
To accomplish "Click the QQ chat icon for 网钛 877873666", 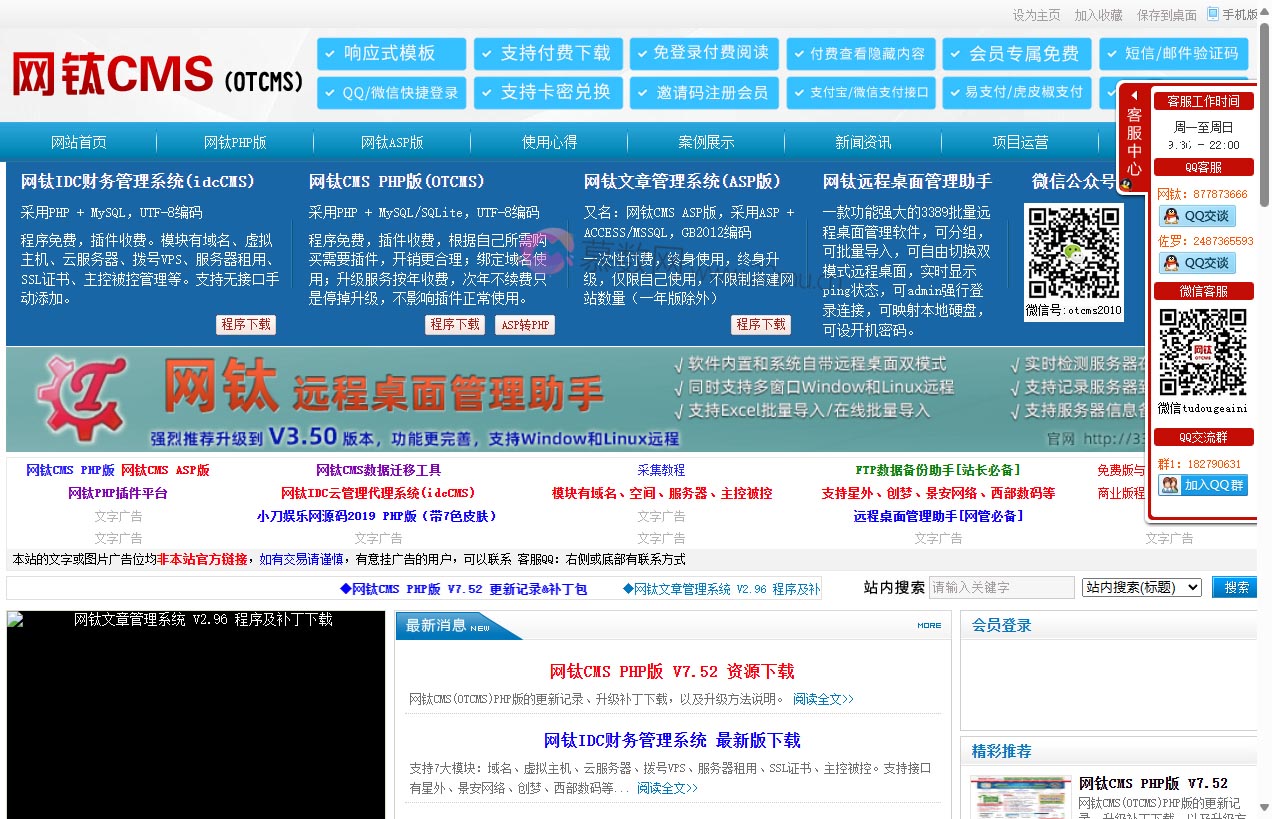I will [1196, 215].
